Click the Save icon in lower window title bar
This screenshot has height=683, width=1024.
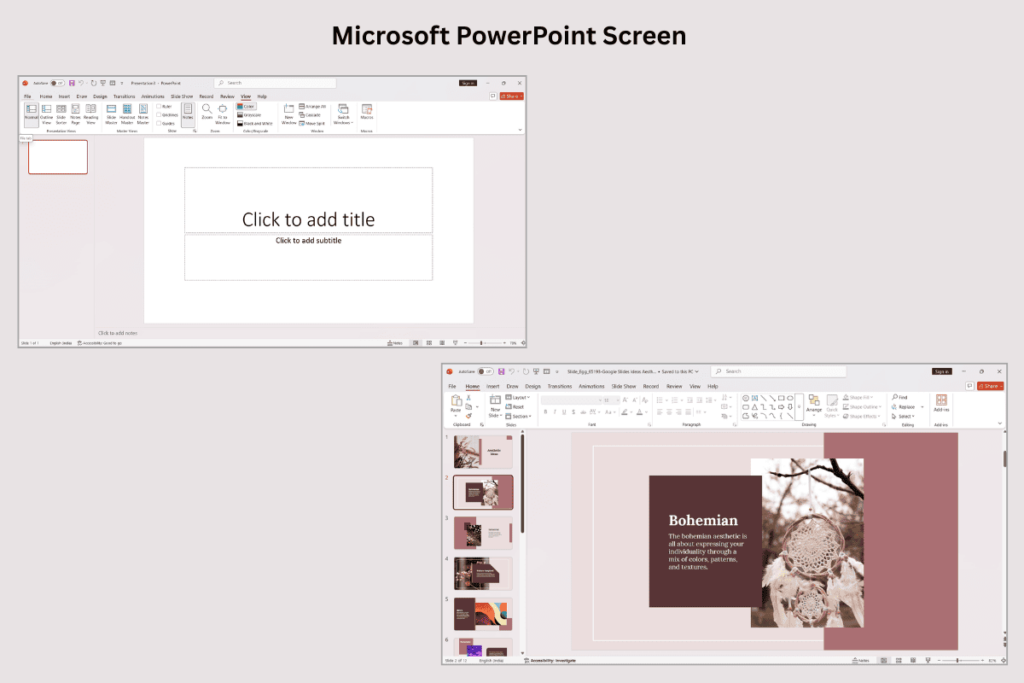(502, 372)
